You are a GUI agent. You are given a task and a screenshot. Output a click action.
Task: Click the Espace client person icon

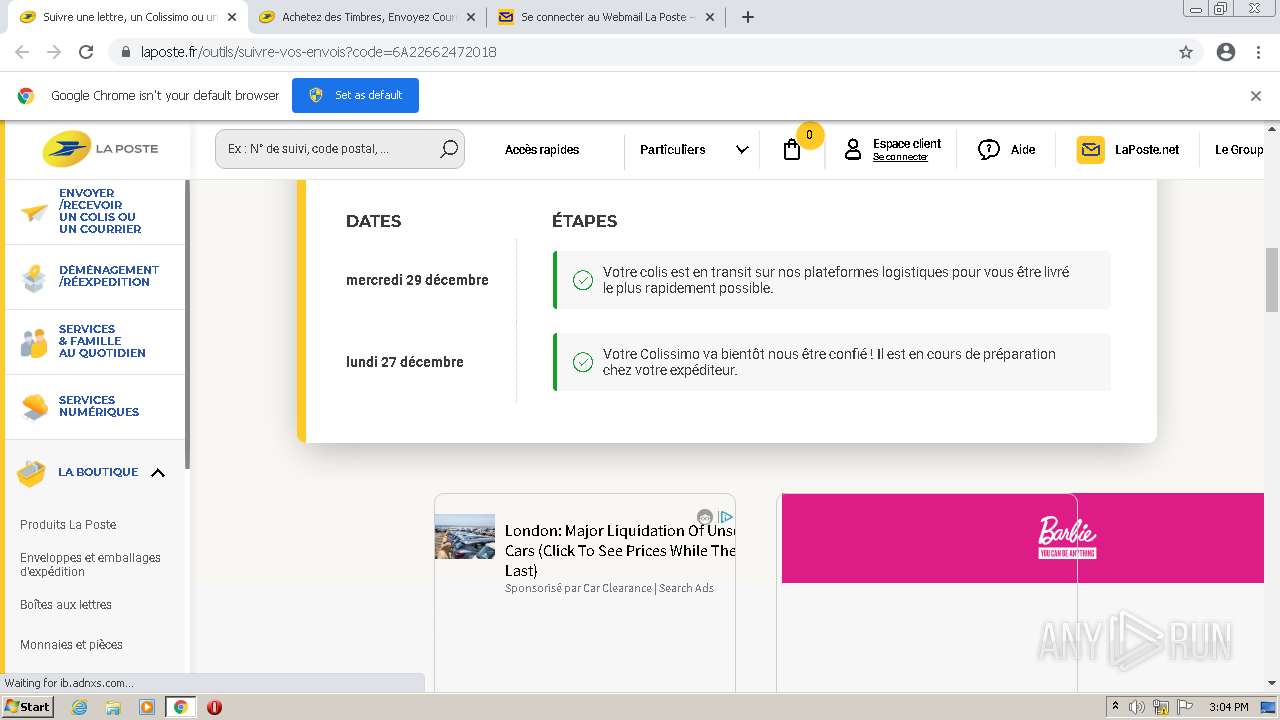[852, 150]
